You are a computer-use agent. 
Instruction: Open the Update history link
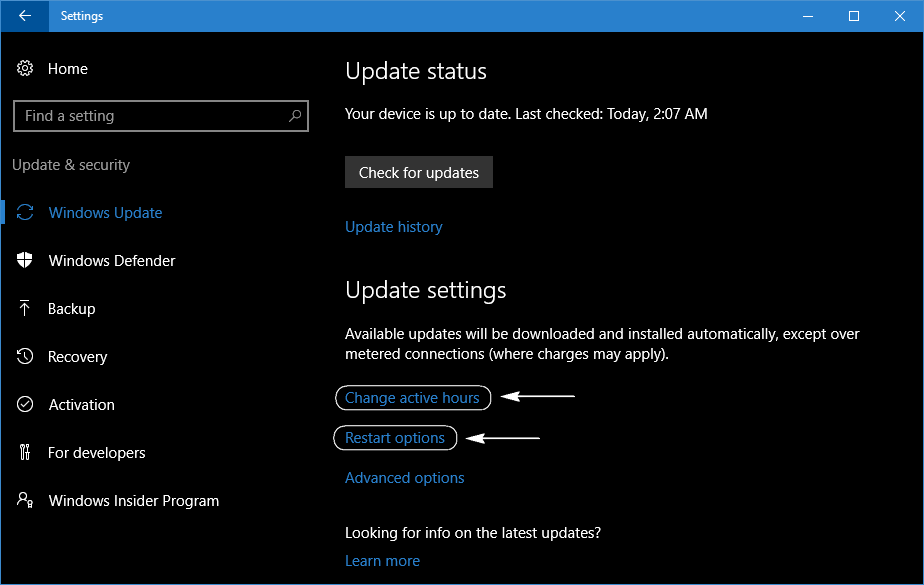point(394,227)
